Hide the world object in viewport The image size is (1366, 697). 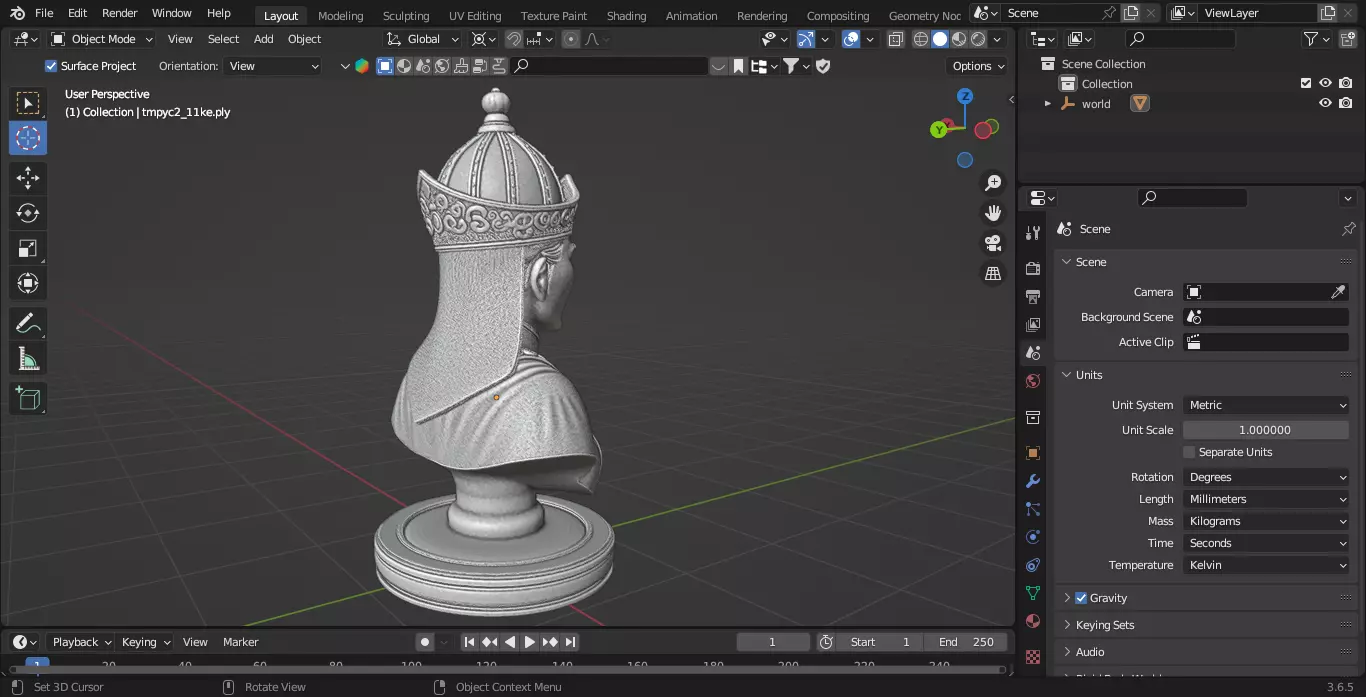(x=1325, y=104)
